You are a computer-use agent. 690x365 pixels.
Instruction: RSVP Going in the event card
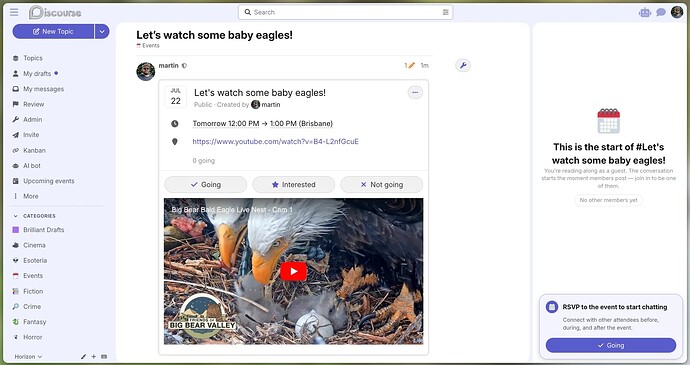[206, 184]
